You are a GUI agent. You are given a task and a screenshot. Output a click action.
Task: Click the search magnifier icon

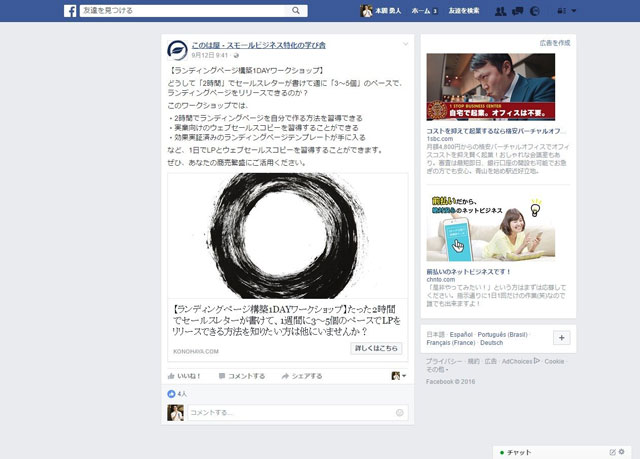point(296,11)
